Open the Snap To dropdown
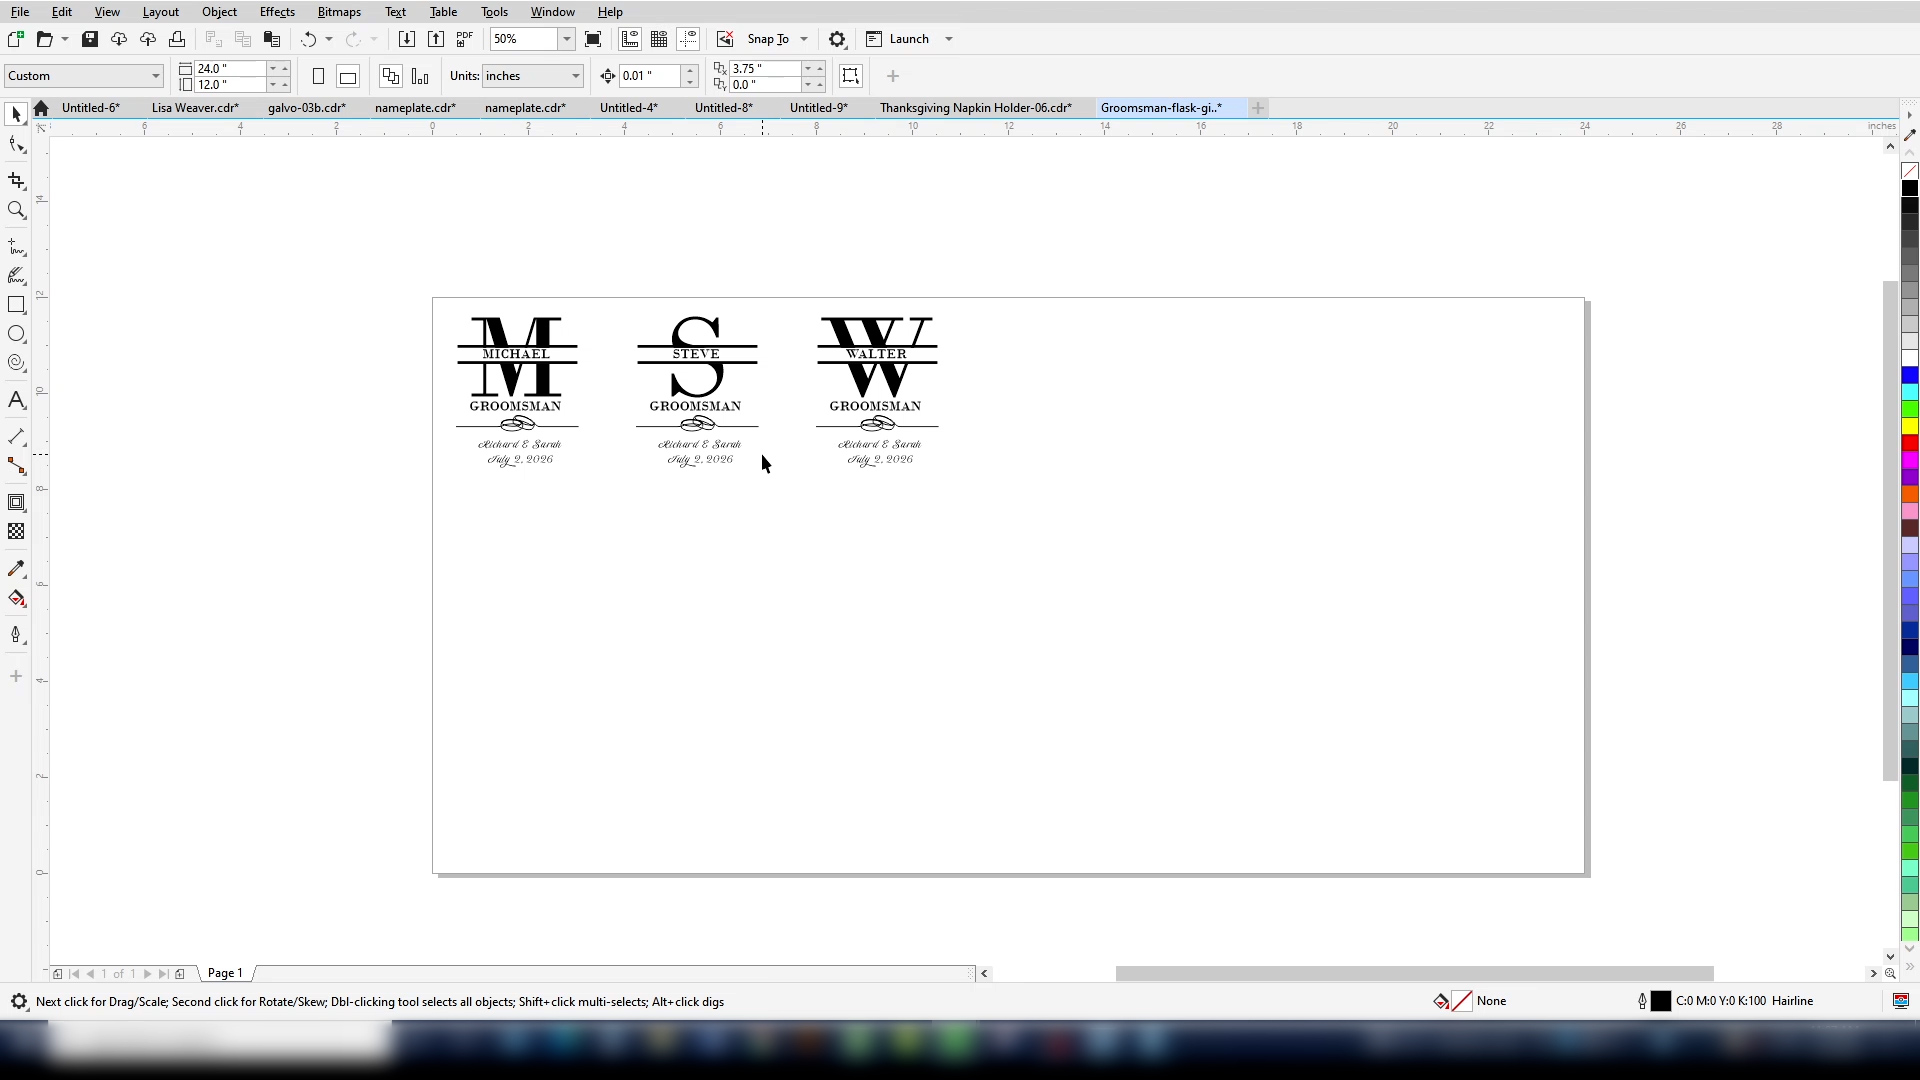This screenshot has width=1920, height=1080. pos(806,39)
